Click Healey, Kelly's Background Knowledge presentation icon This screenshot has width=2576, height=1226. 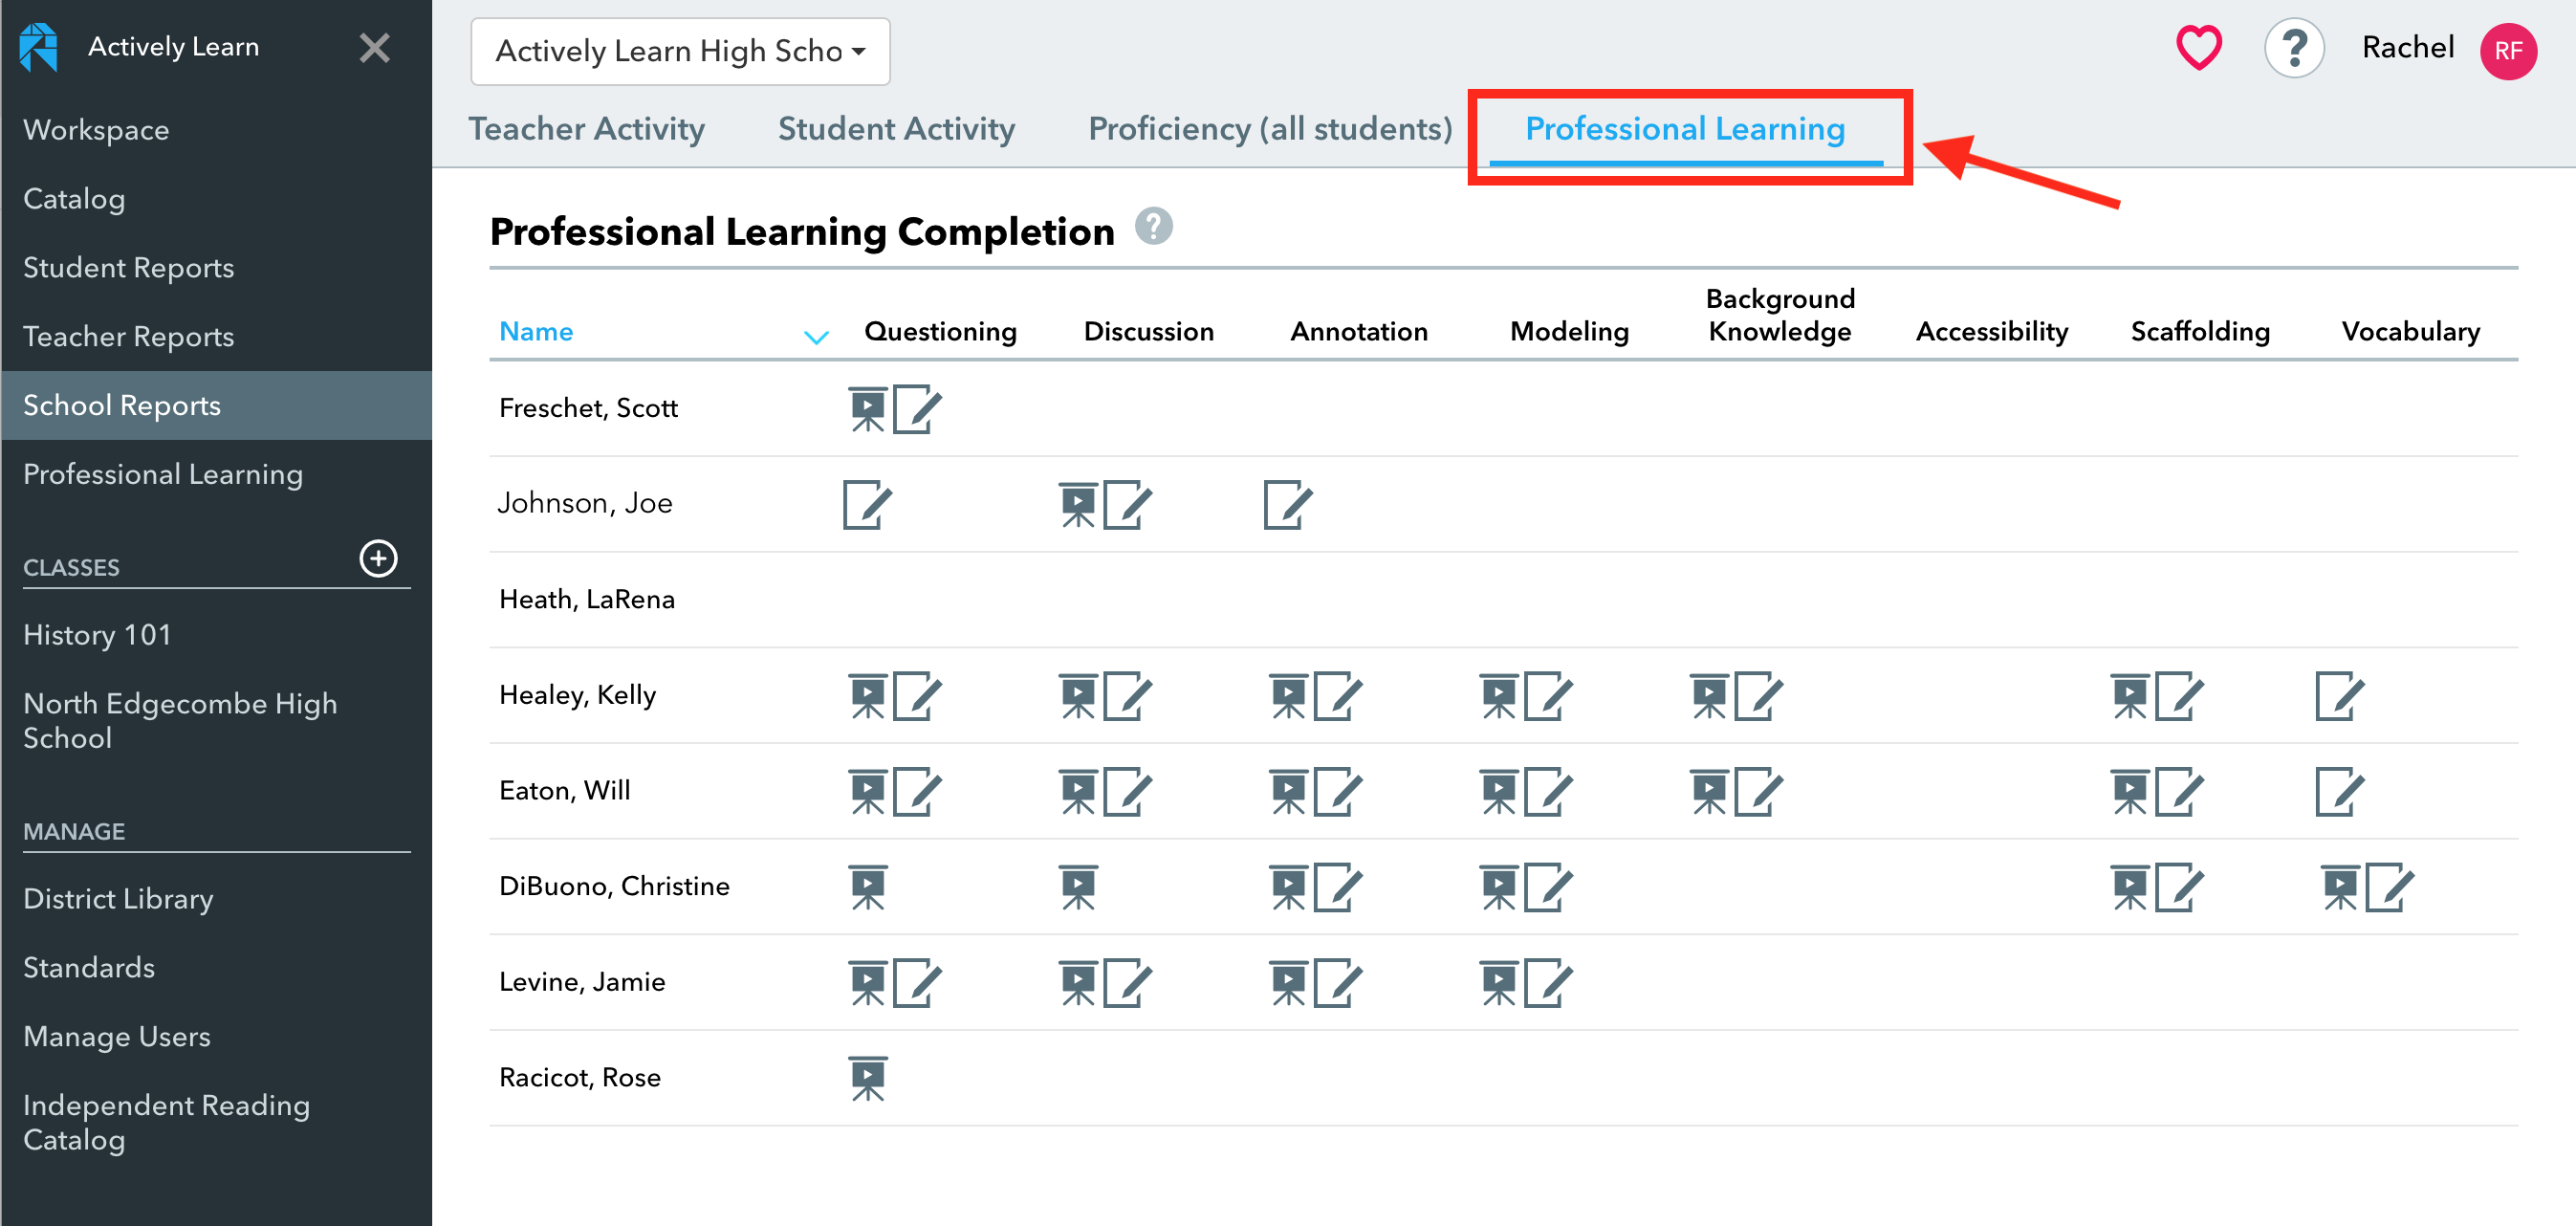[x=1709, y=696]
